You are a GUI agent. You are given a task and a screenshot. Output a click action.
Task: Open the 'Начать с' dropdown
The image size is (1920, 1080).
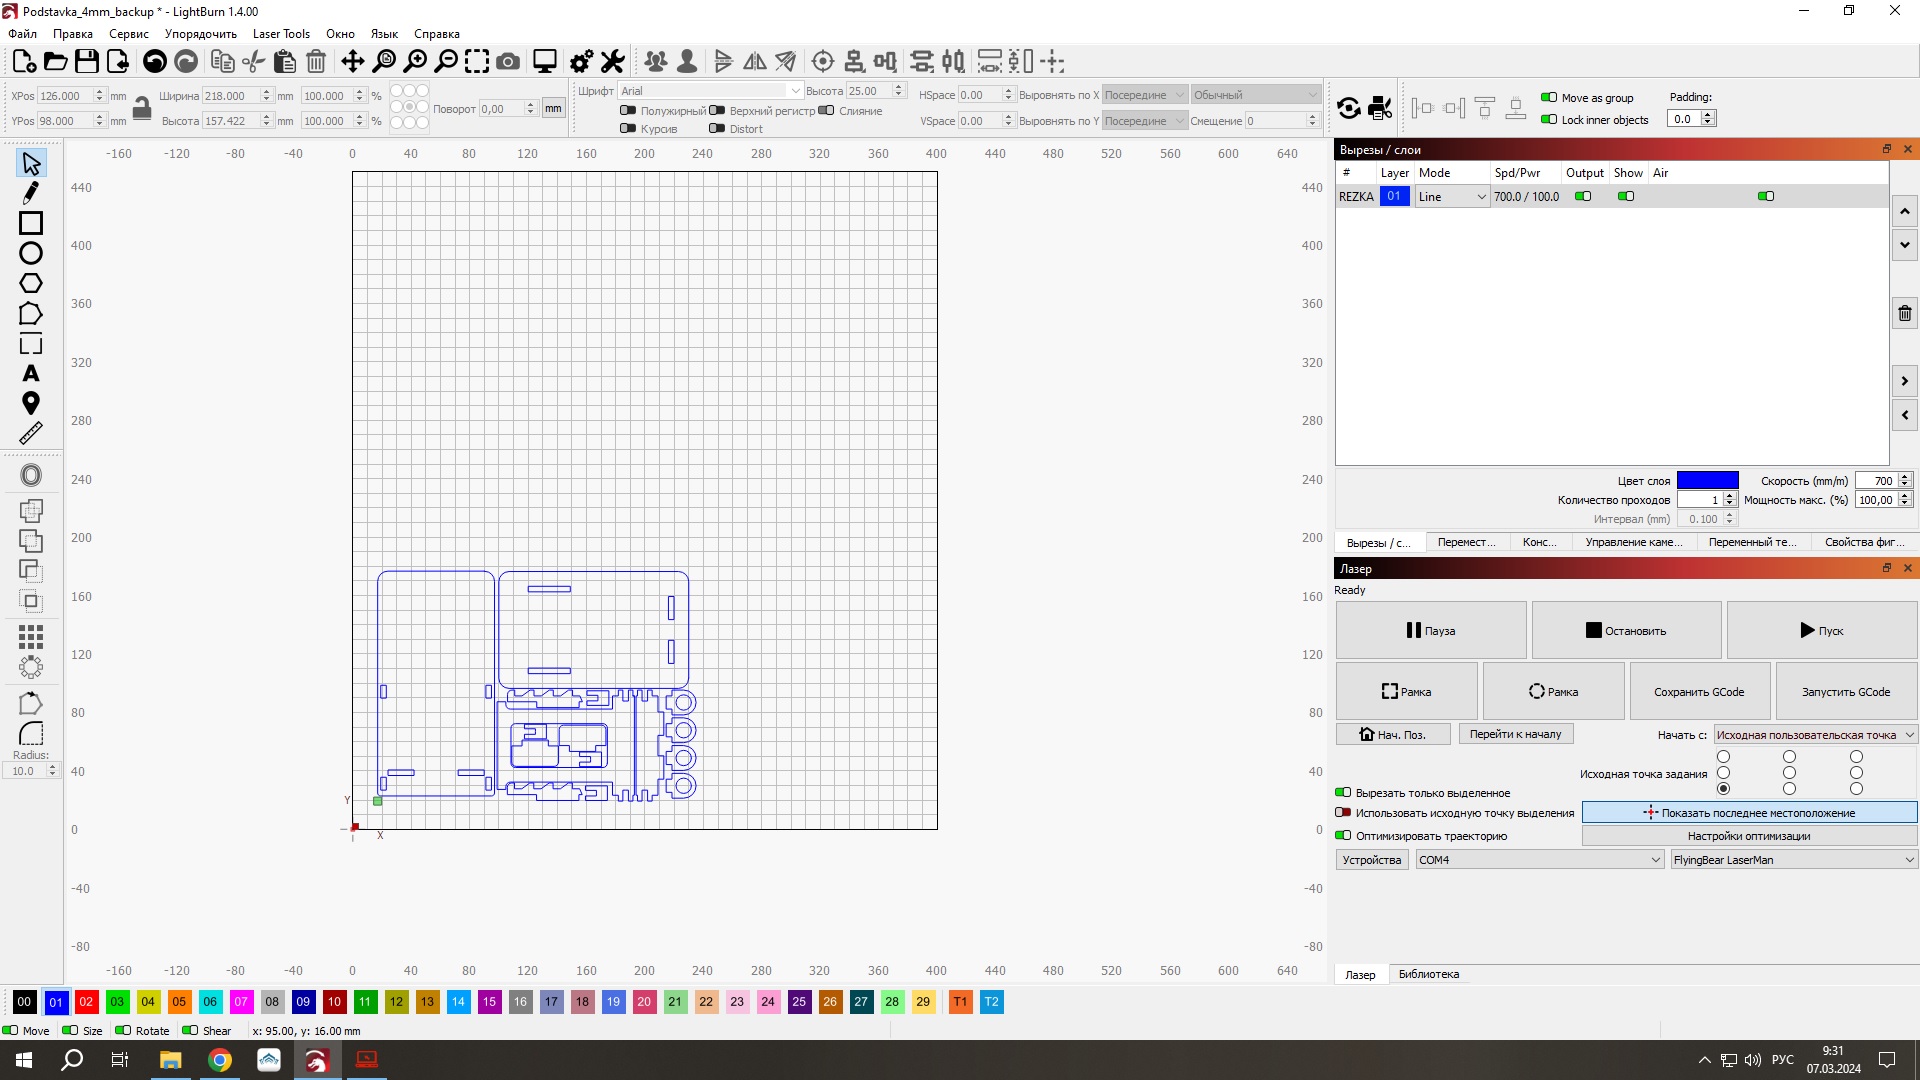click(1815, 735)
